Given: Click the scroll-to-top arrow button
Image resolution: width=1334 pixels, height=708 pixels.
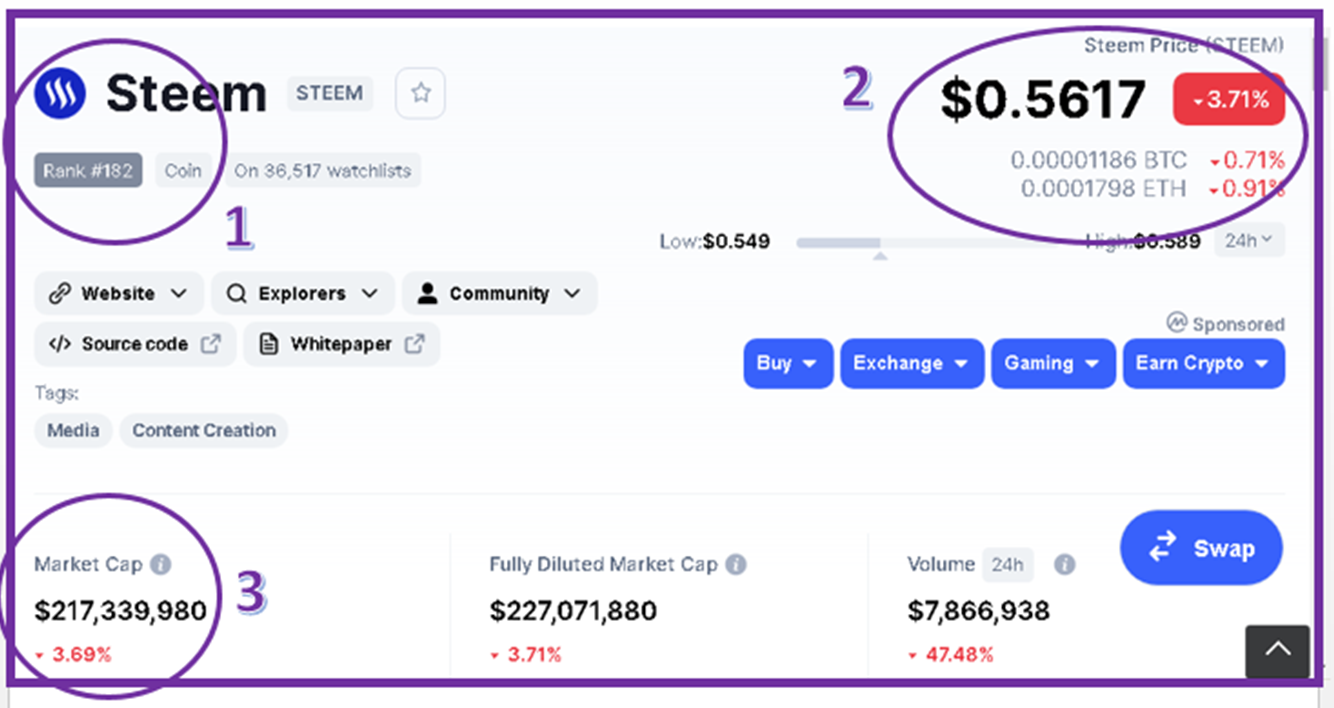Looking at the screenshot, I should tap(1277, 652).
